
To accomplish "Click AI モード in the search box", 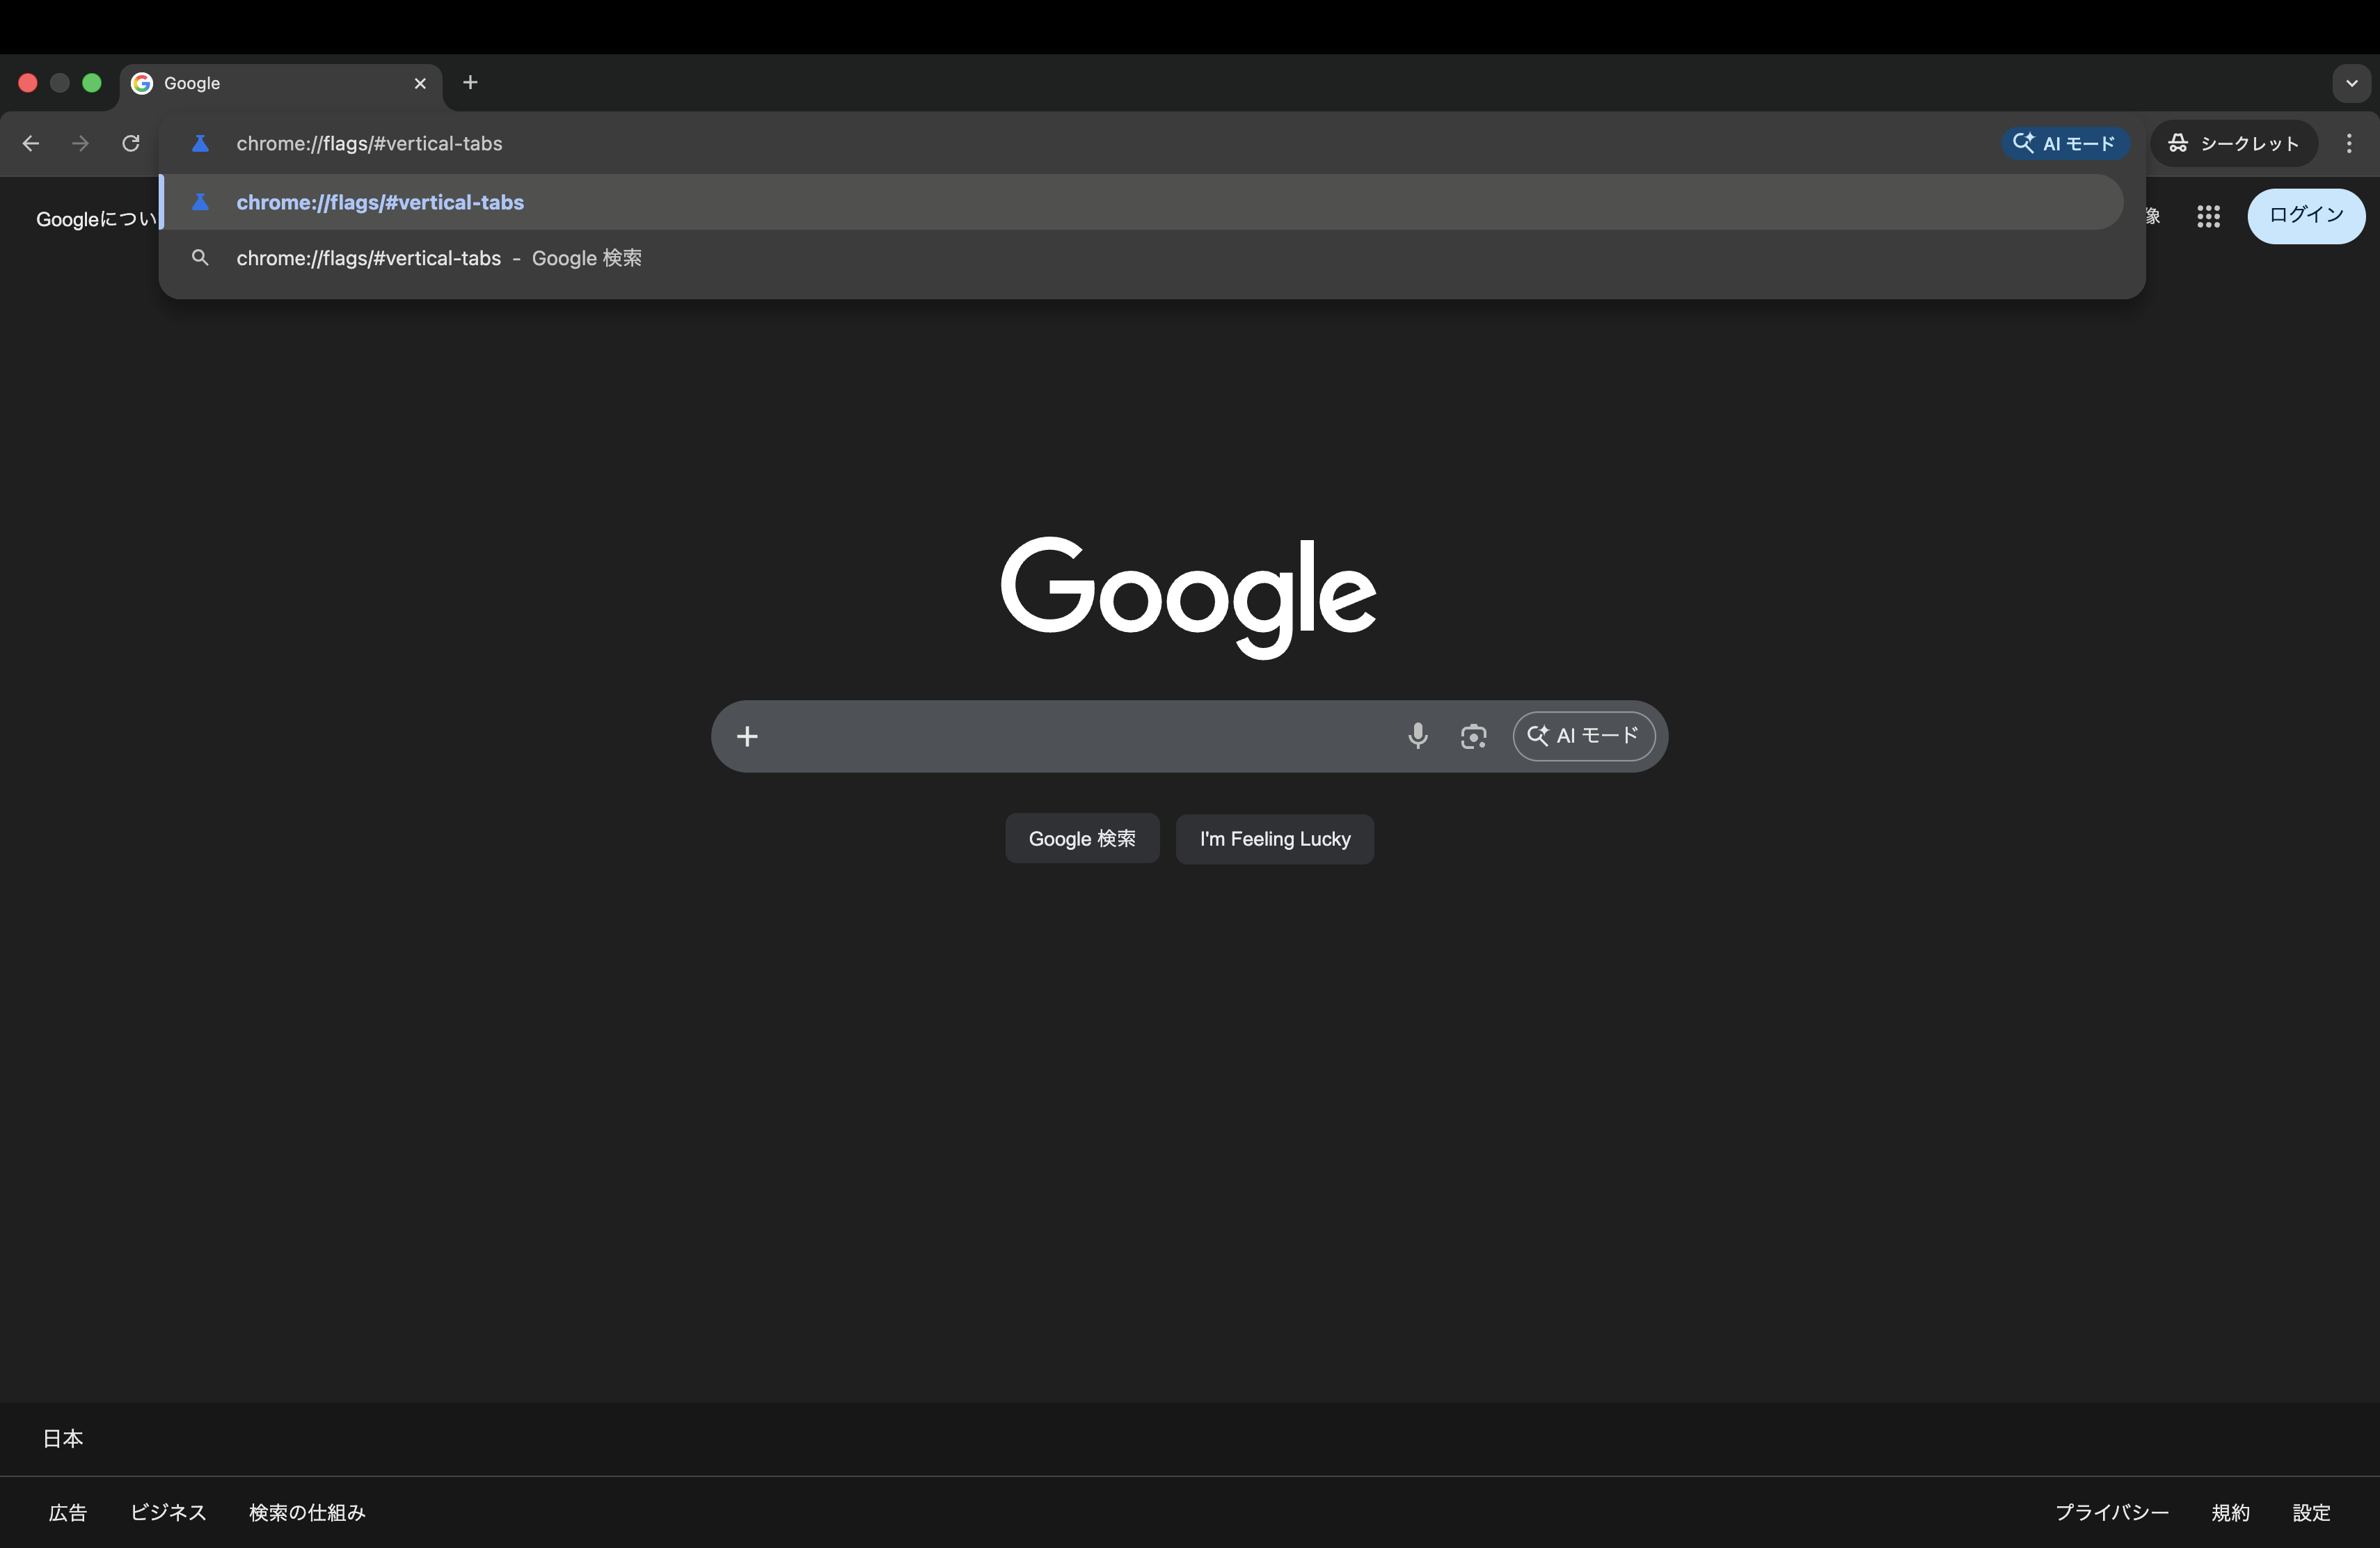I will tap(1583, 736).
